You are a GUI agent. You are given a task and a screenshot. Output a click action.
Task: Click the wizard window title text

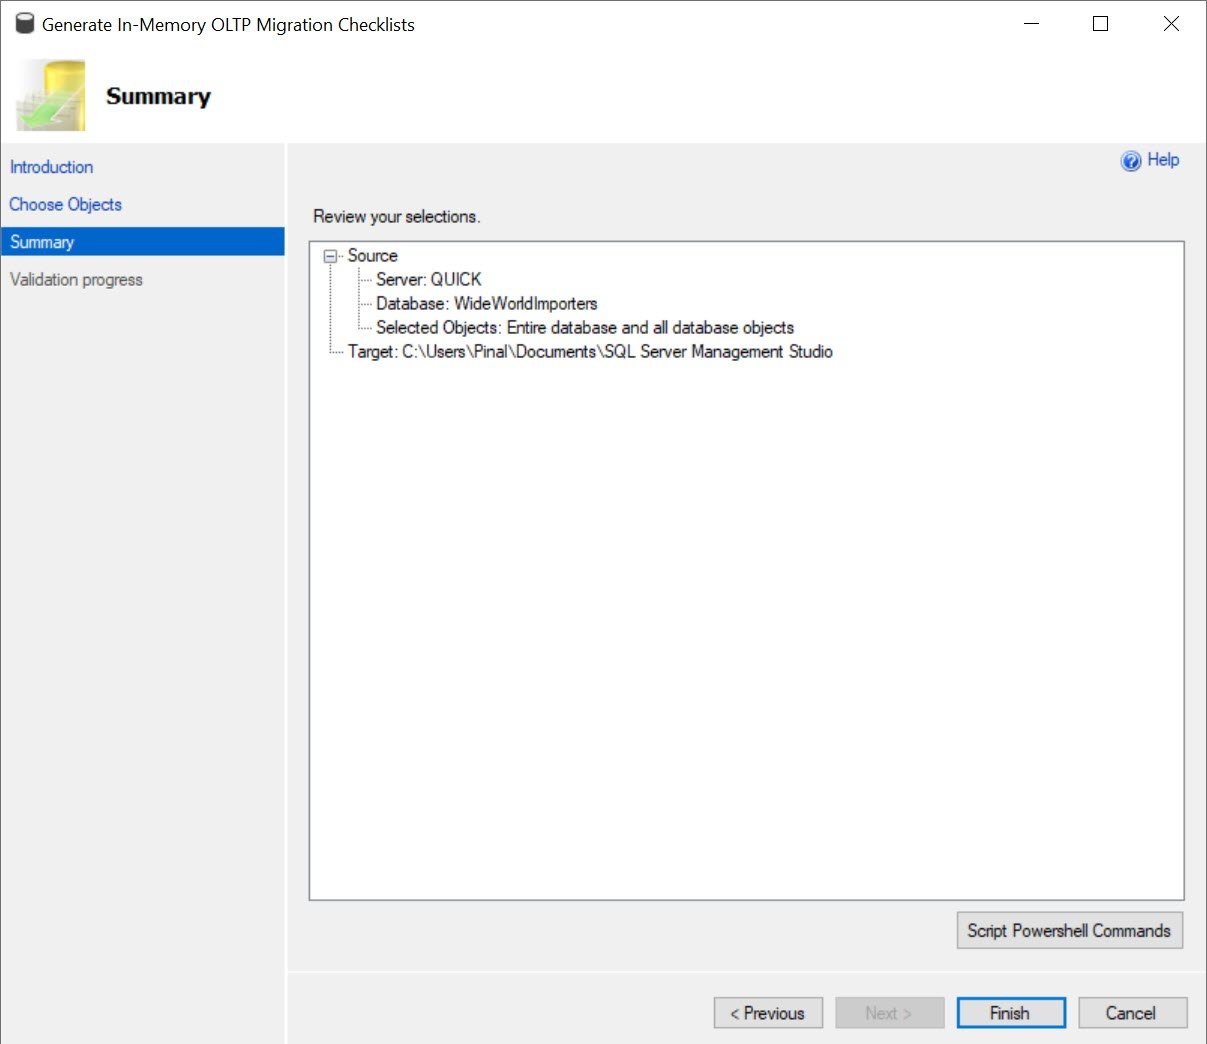[228, 25]
